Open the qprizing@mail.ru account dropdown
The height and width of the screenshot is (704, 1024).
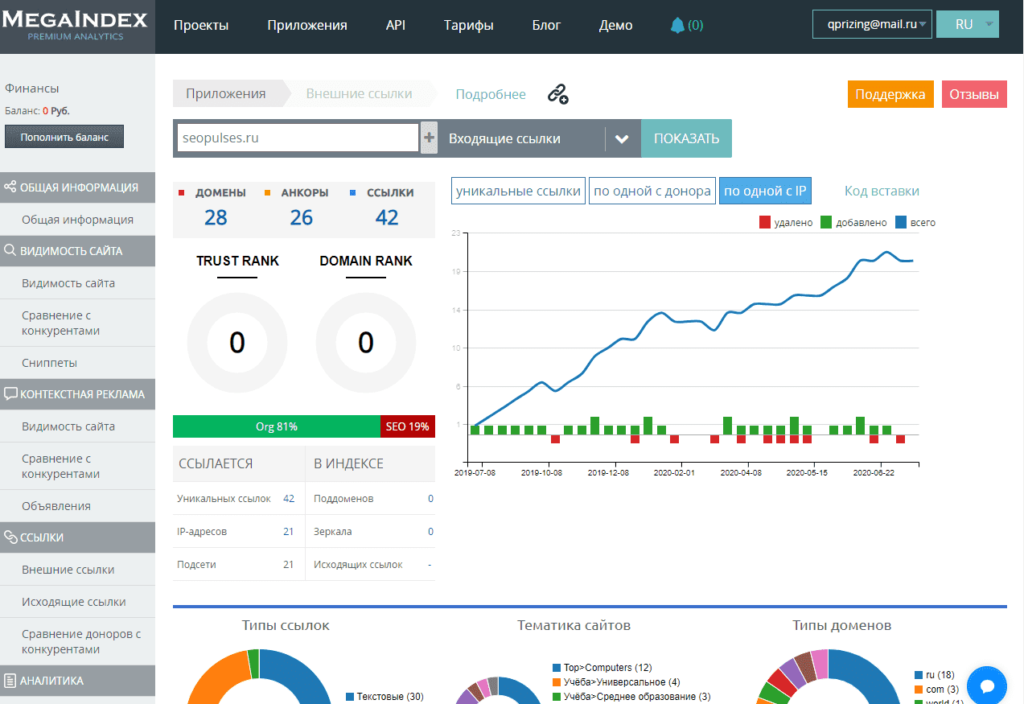[872, 24]
